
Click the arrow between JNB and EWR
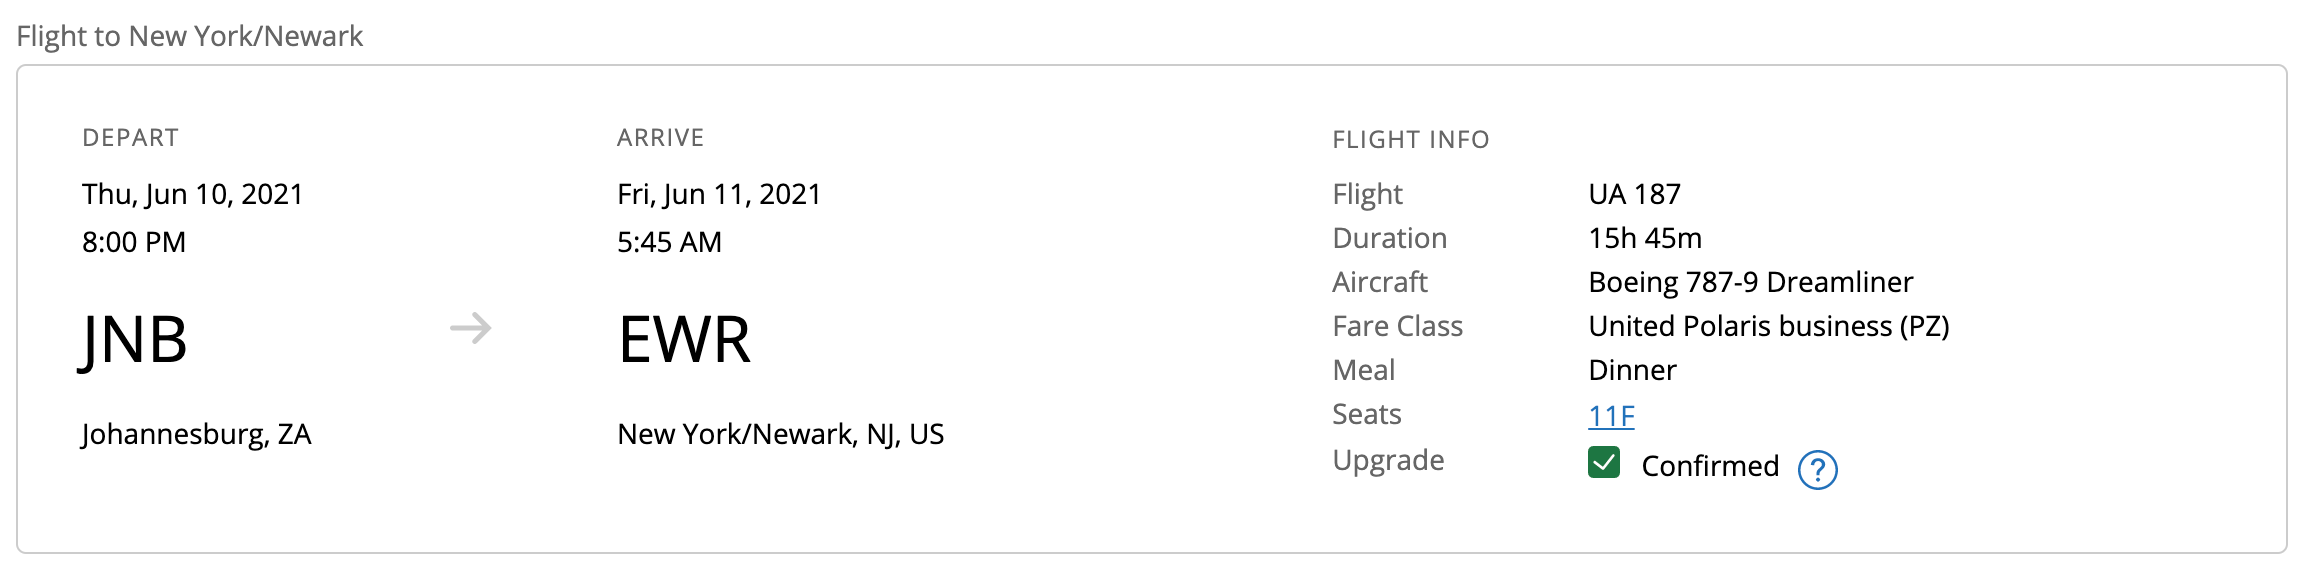point(470,328)
